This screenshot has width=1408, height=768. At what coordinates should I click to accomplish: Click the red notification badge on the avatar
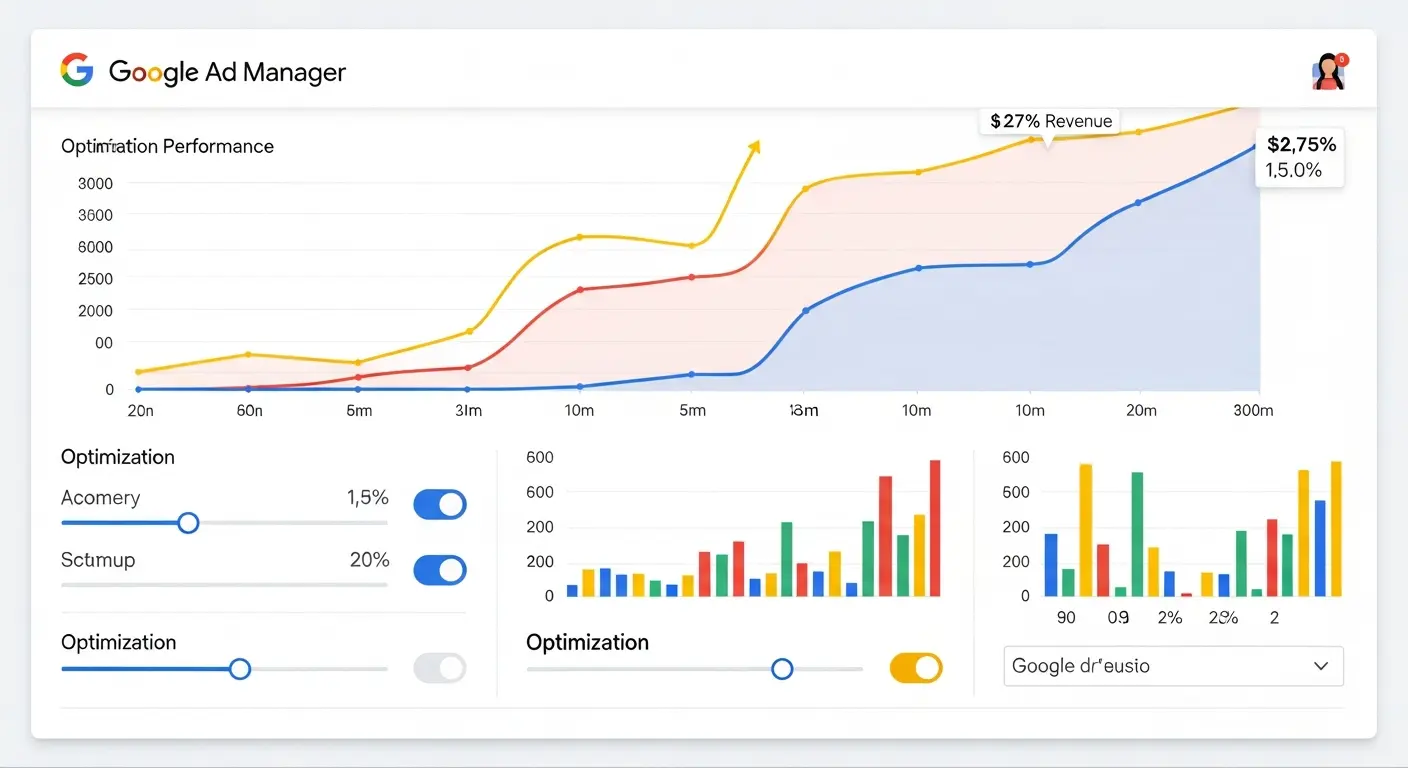(1342, 58)
